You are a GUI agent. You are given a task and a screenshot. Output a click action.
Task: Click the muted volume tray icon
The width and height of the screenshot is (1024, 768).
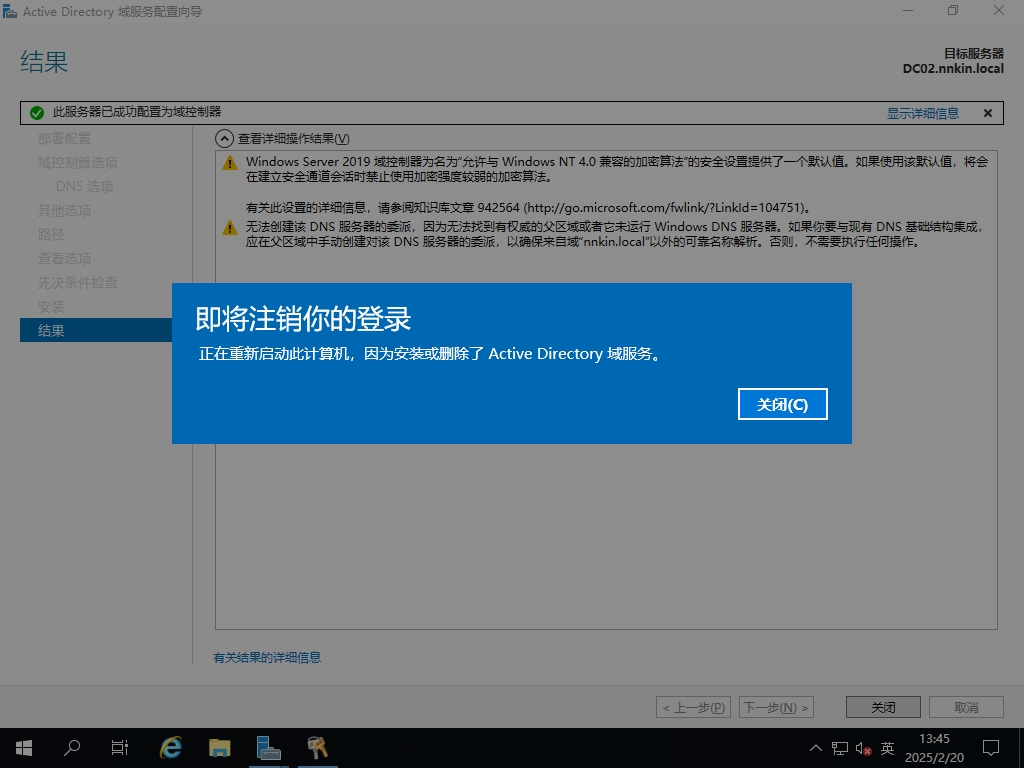[863, 748]
